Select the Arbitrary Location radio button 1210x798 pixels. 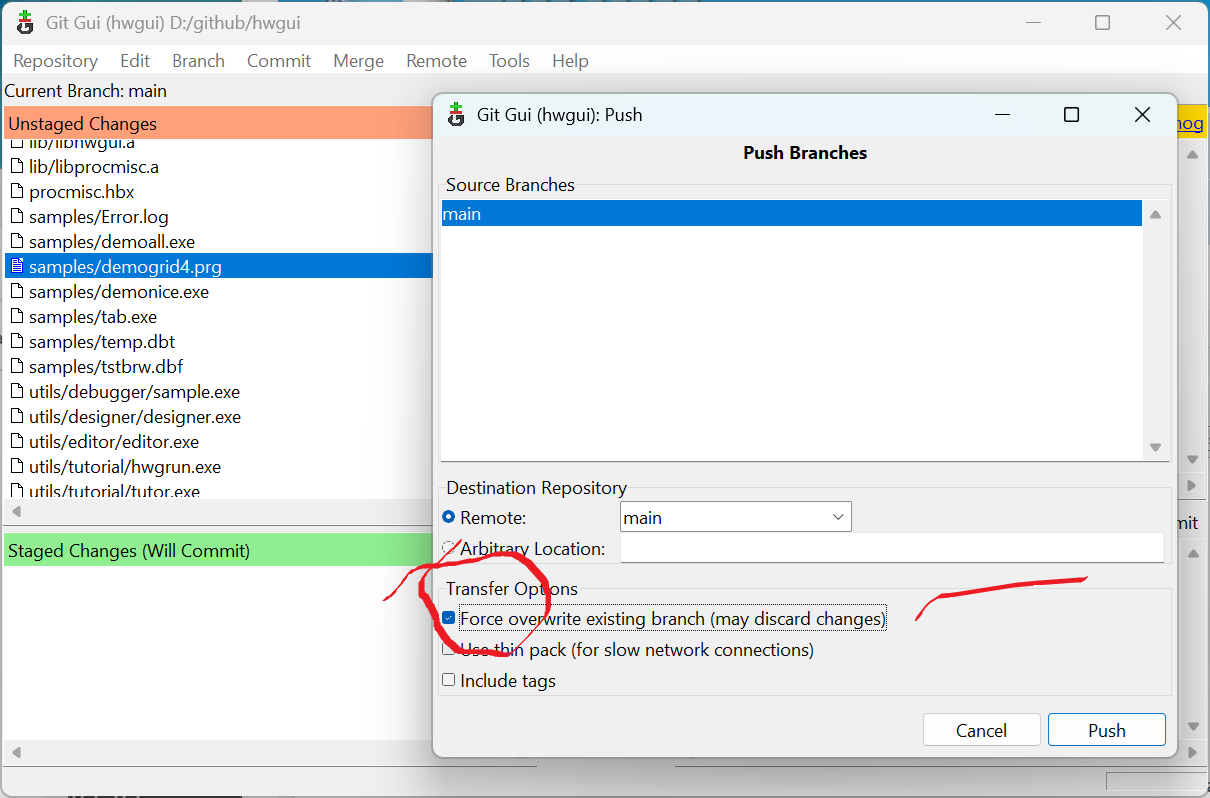pyautogui.click(x=449, y=548)
